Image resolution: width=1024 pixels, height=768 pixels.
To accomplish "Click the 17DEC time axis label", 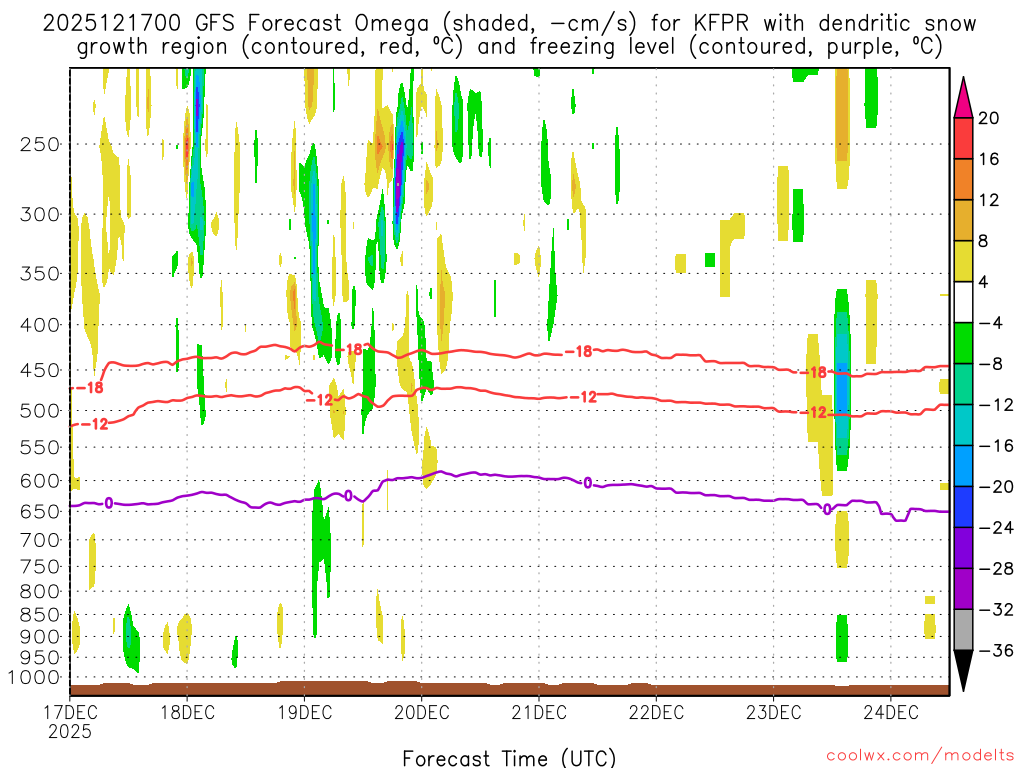I will [70, 712].
